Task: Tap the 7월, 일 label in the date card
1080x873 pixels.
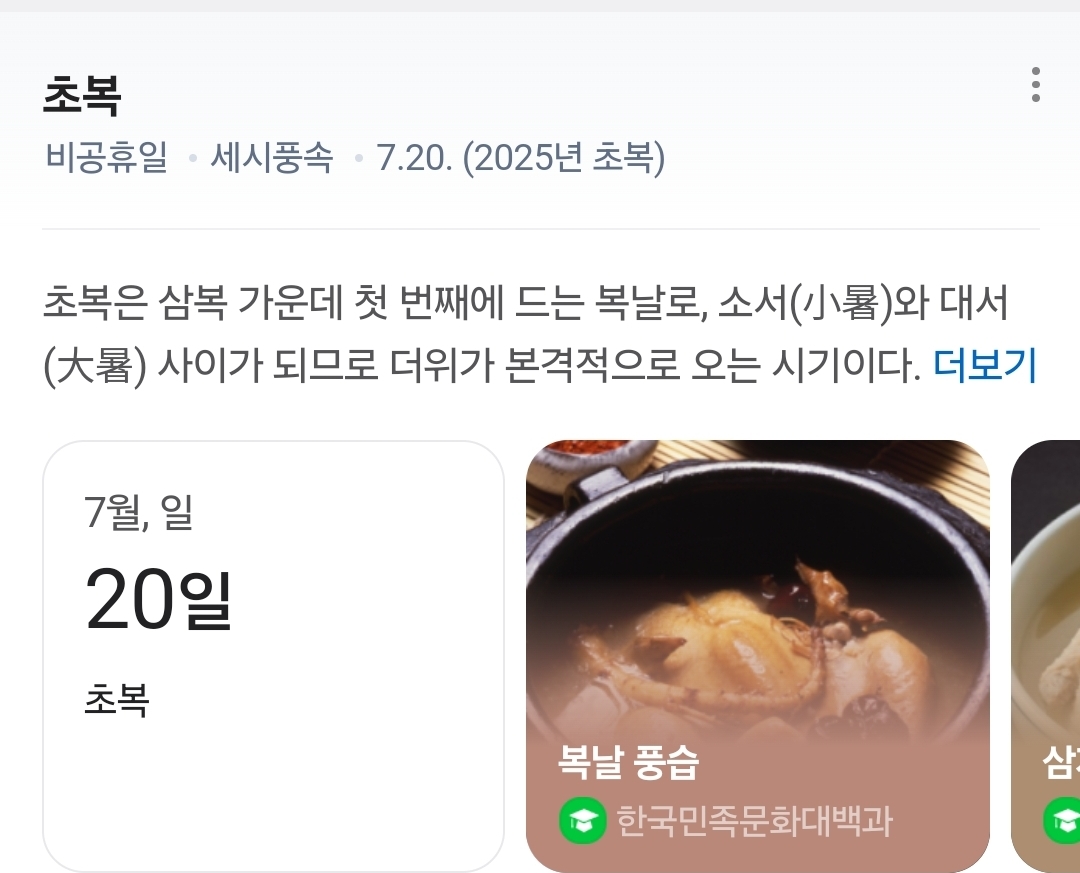Action: (138, 512)
